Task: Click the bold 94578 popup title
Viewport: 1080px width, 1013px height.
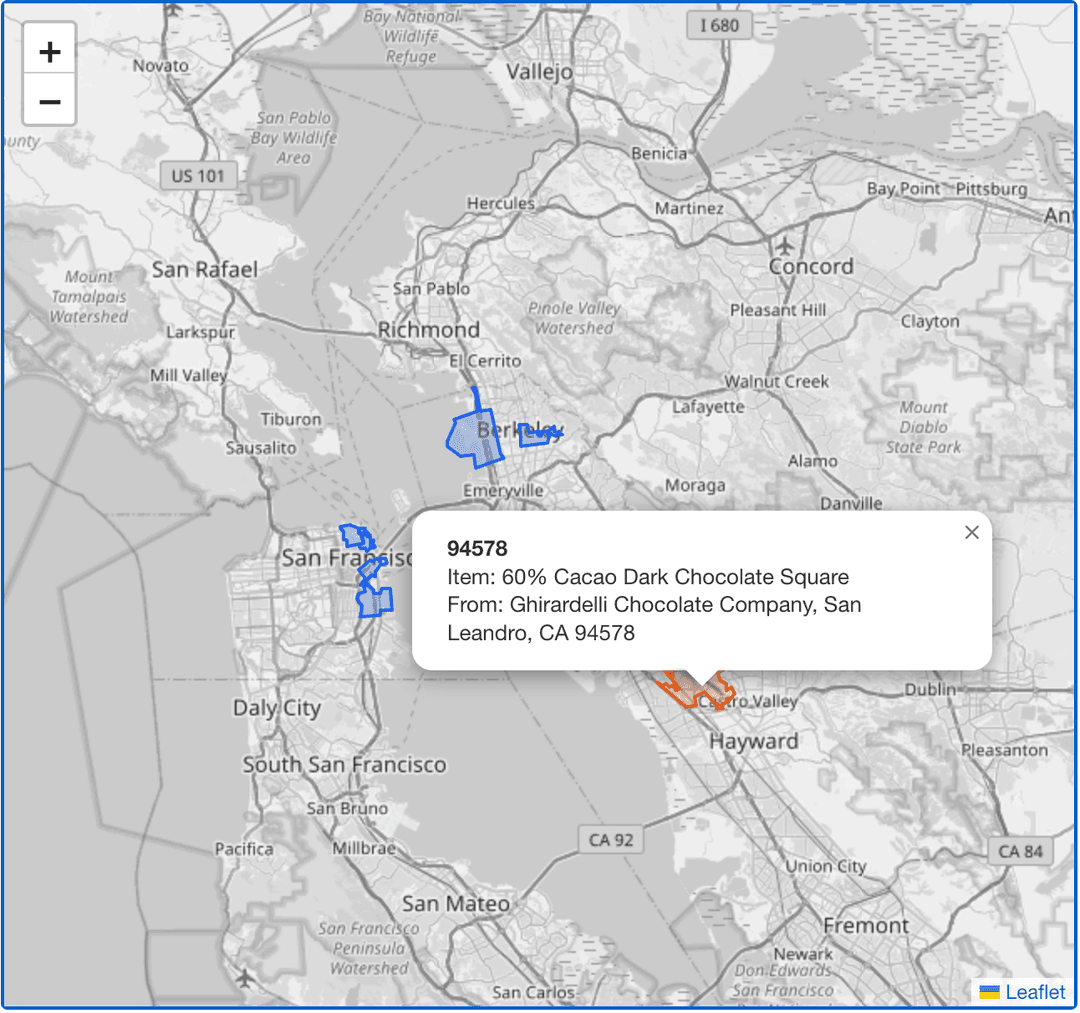Action: [x=477, y=548]
